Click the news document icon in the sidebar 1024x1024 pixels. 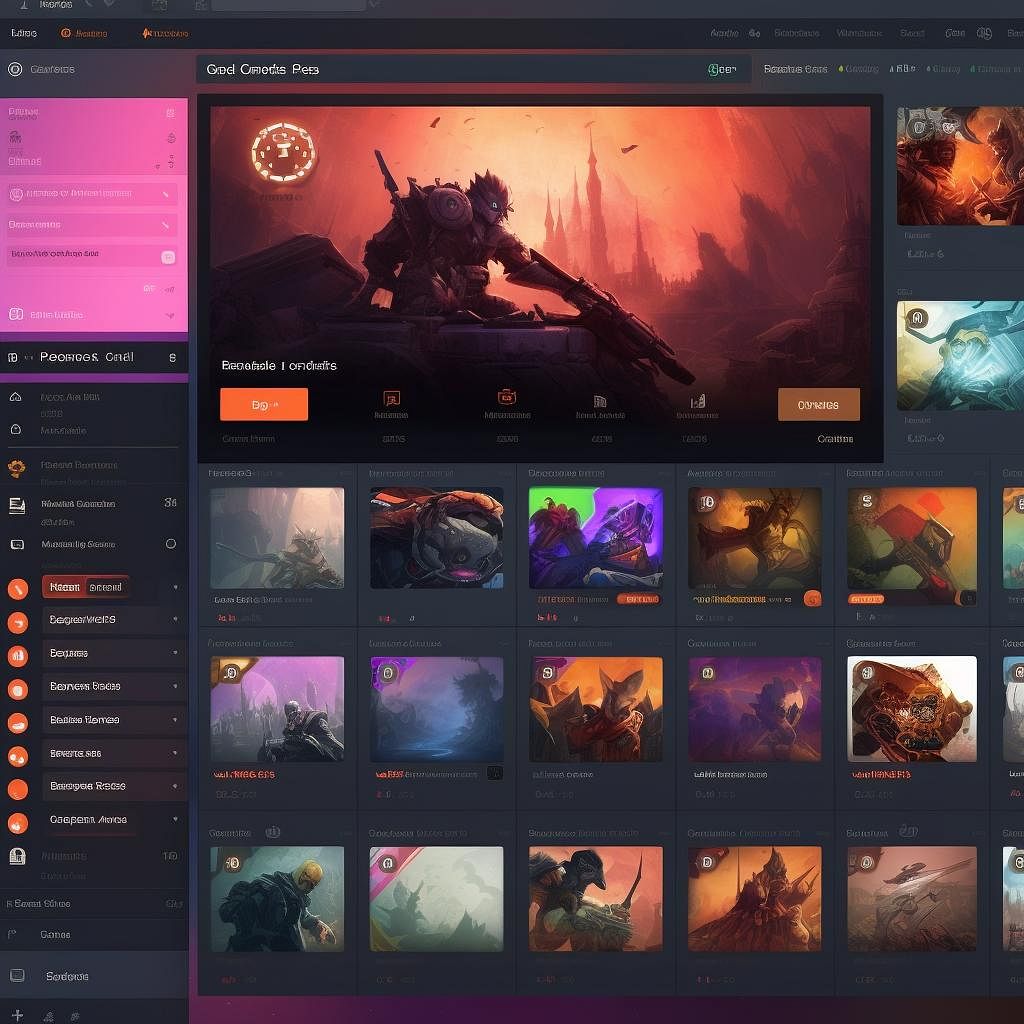tap(16, 503)
